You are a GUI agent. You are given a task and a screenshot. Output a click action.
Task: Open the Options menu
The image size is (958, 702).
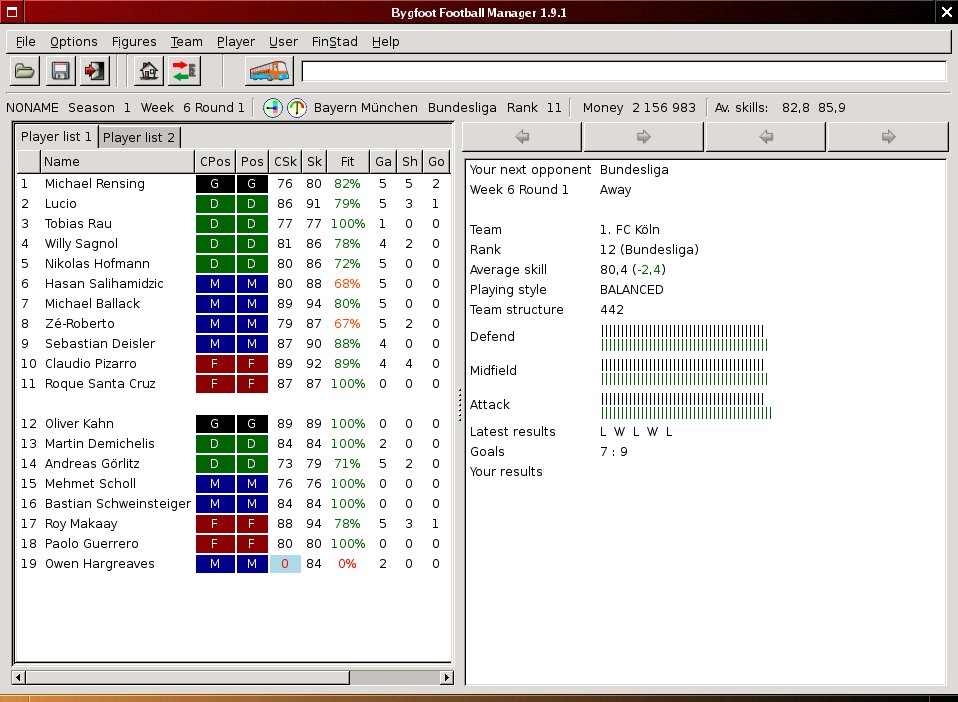(73, 41)
